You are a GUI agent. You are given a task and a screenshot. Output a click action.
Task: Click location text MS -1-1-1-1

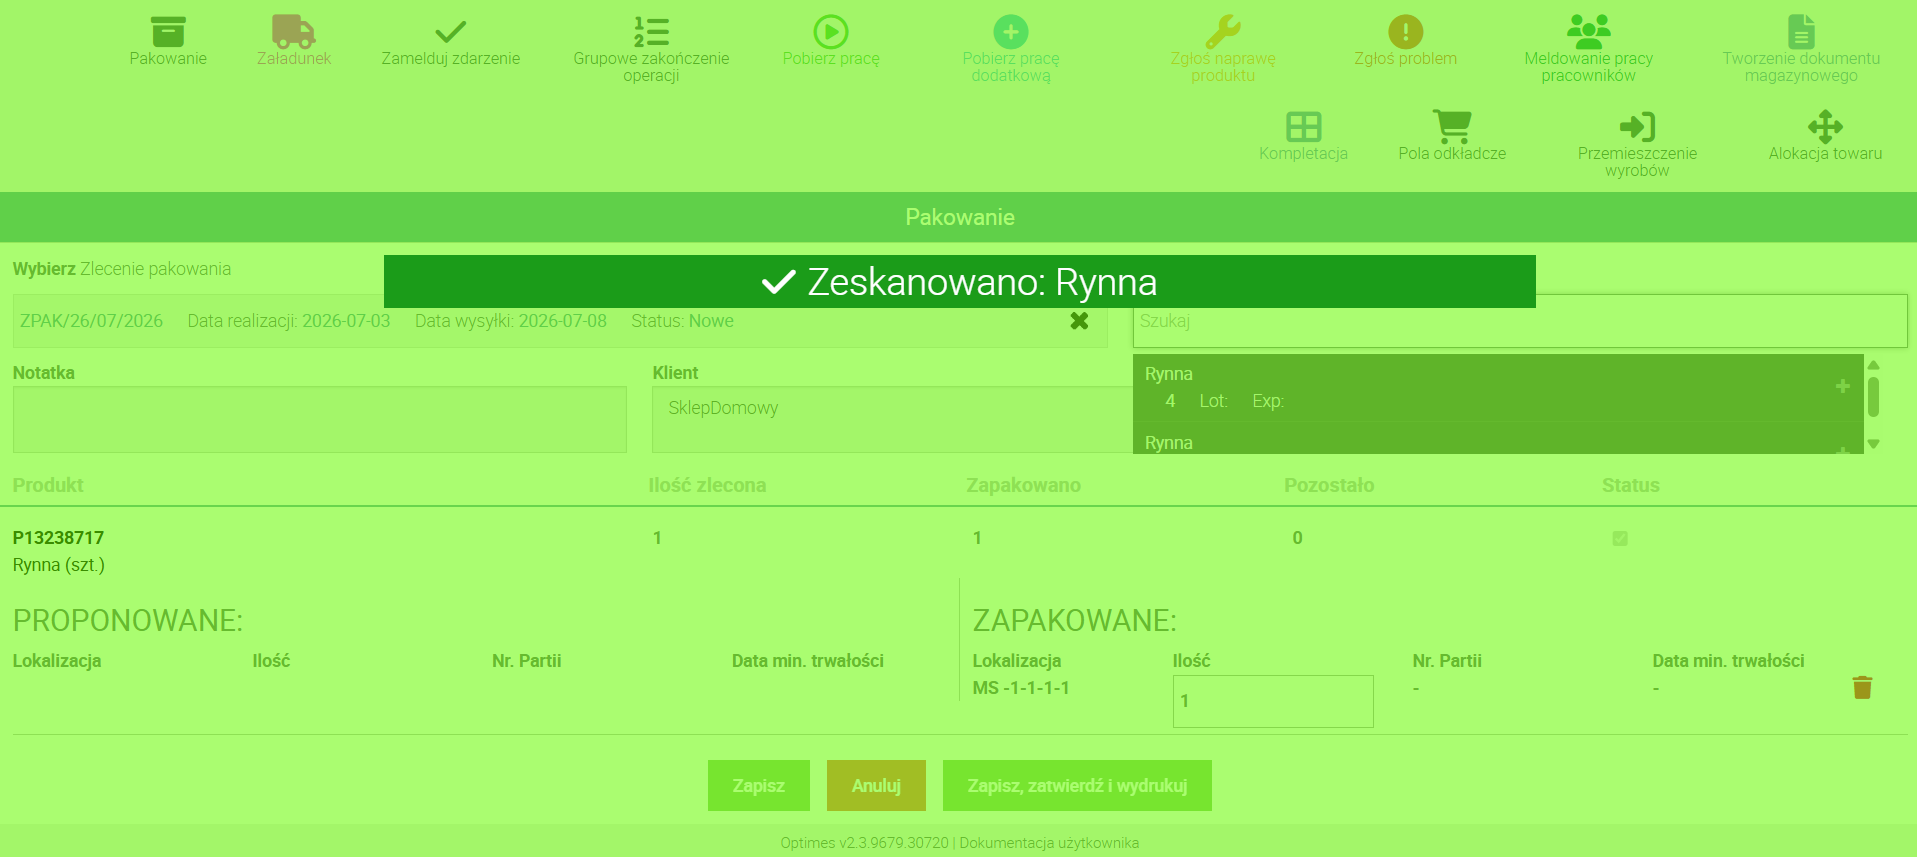coord(1021,688)
